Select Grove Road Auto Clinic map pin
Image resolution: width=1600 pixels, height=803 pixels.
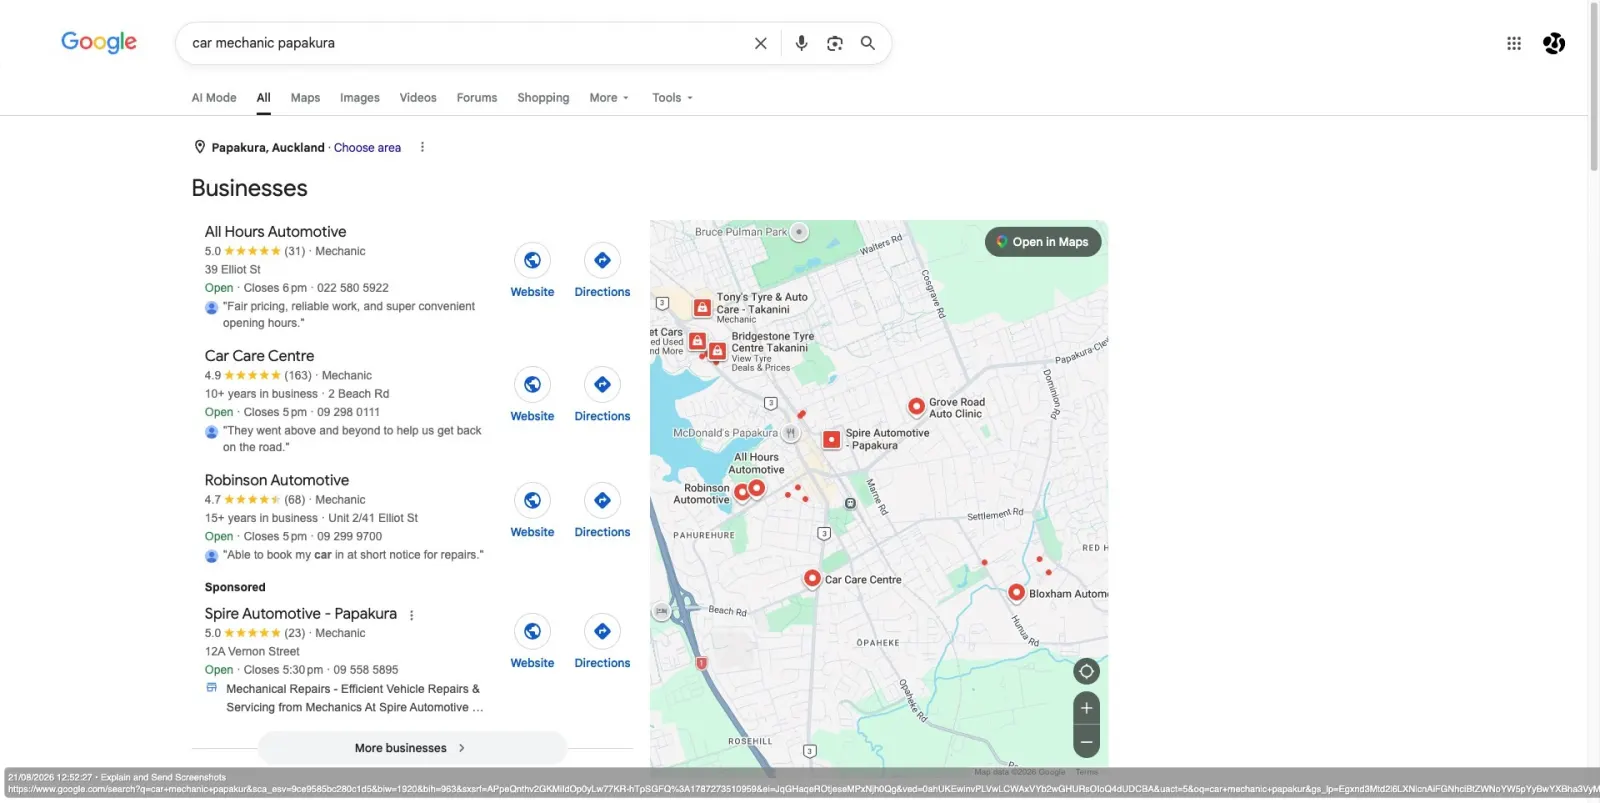point(916,406)
